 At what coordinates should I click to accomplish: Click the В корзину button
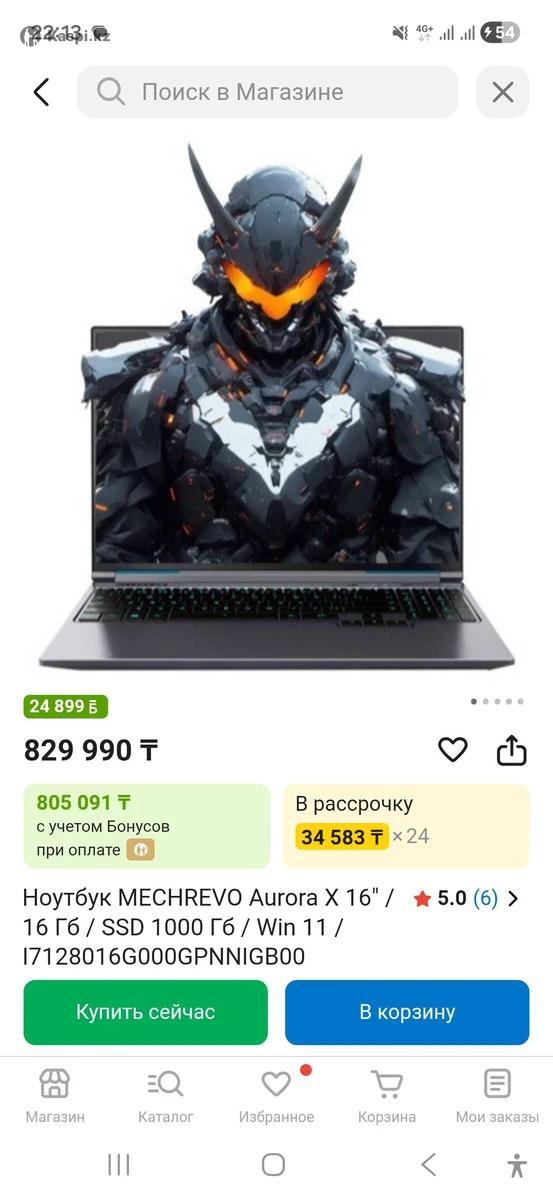pos(407,1012)
